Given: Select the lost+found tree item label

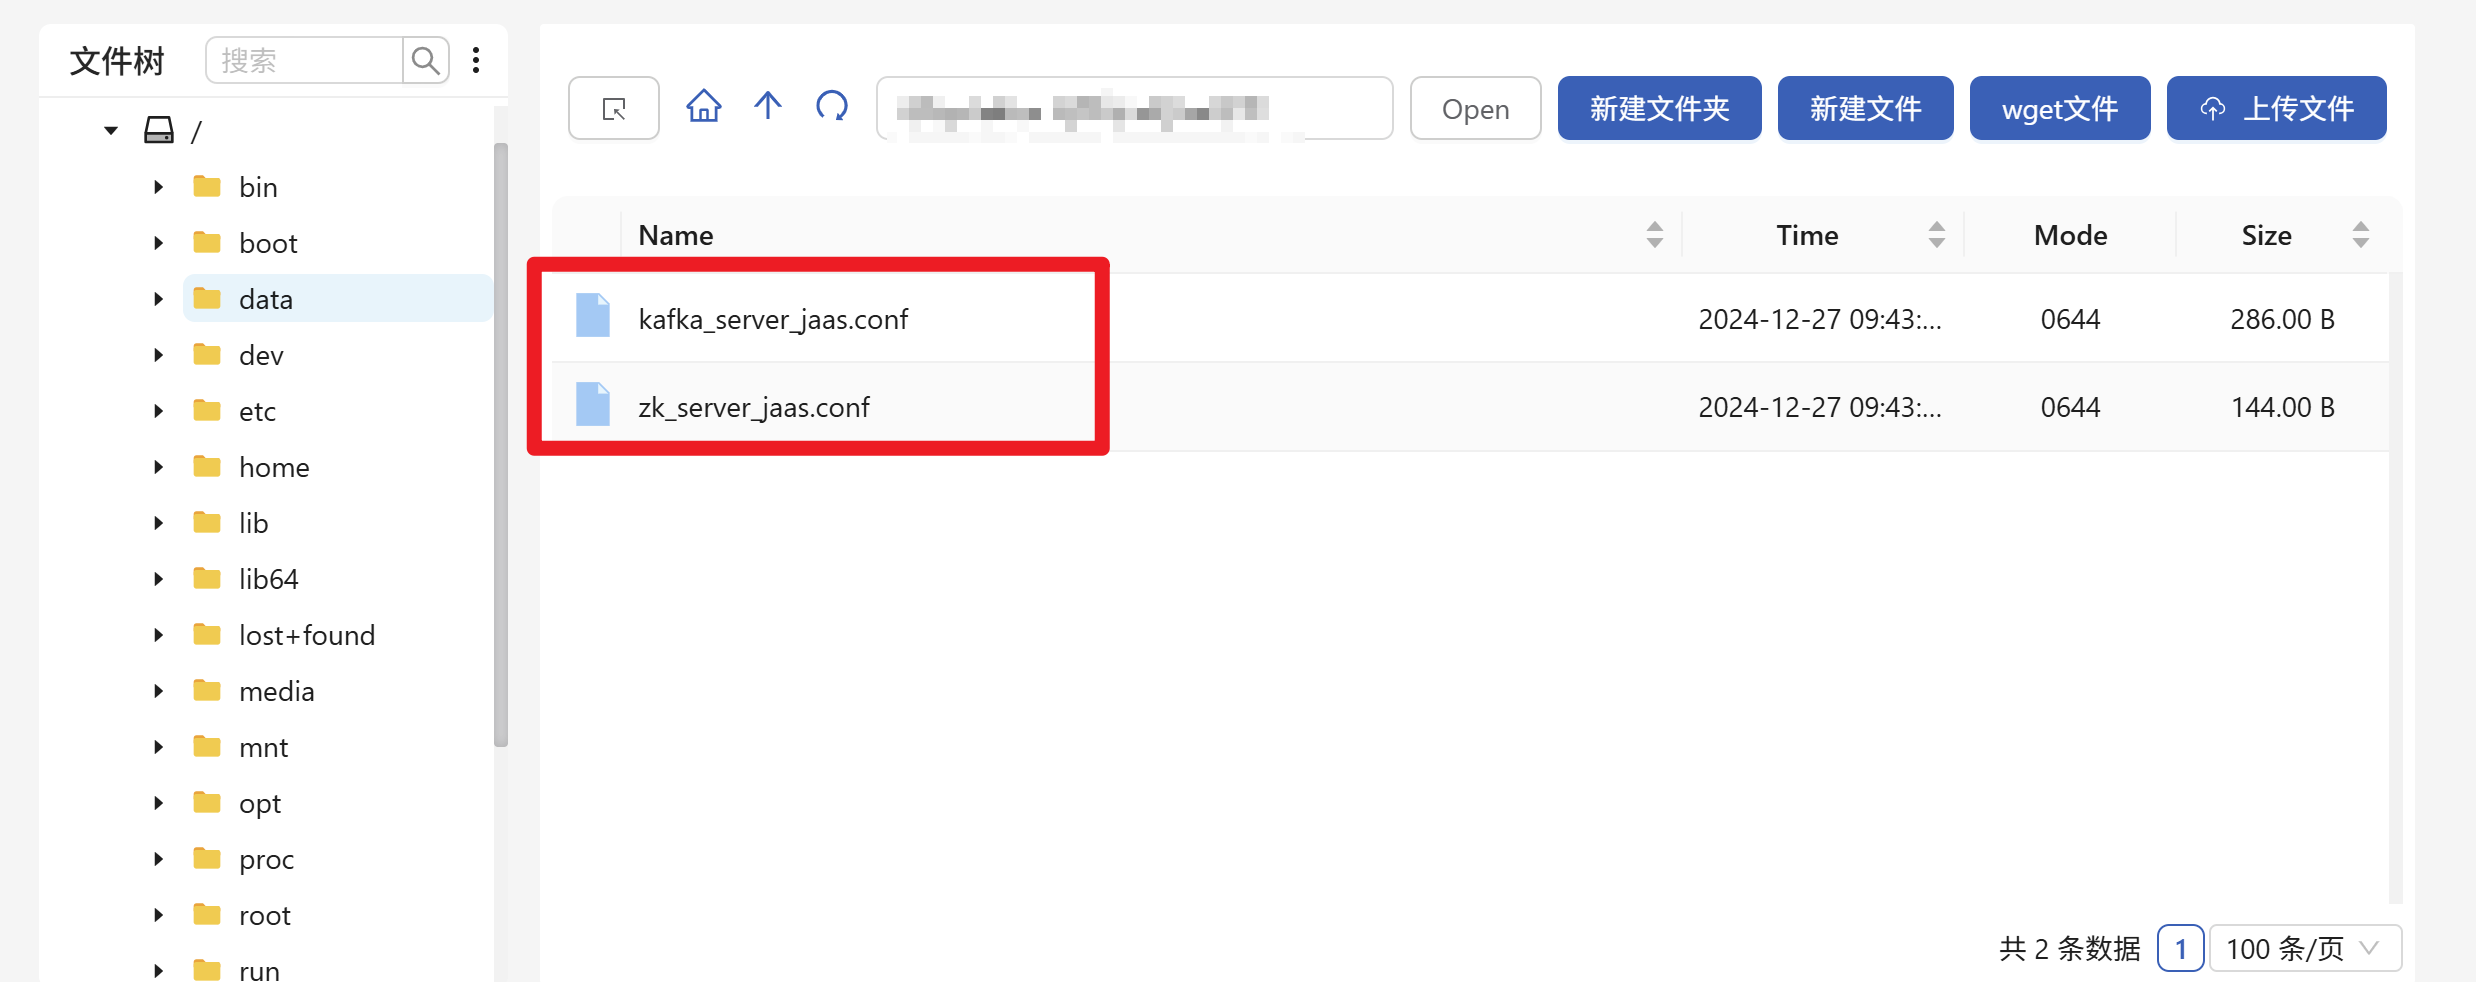Looking at the screenshot, I should click(x=307, y=635).
